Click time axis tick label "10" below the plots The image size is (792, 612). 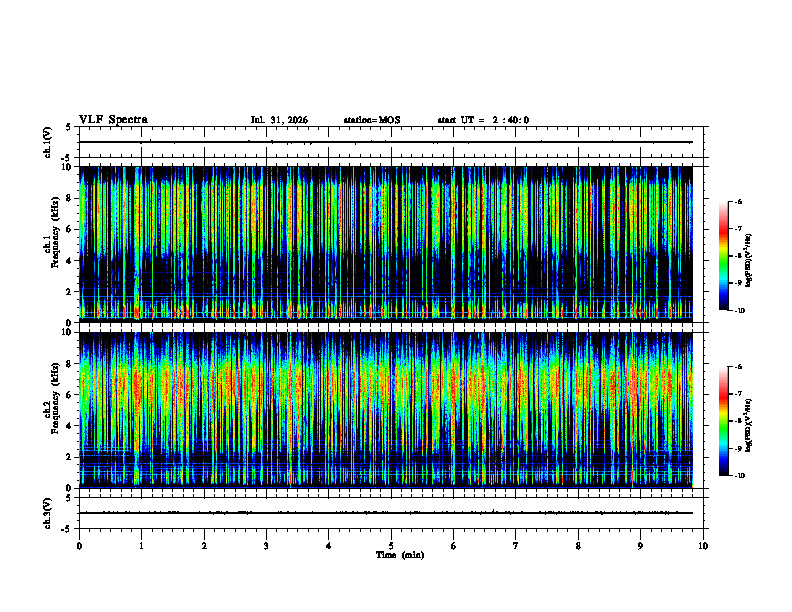(703, 546)
